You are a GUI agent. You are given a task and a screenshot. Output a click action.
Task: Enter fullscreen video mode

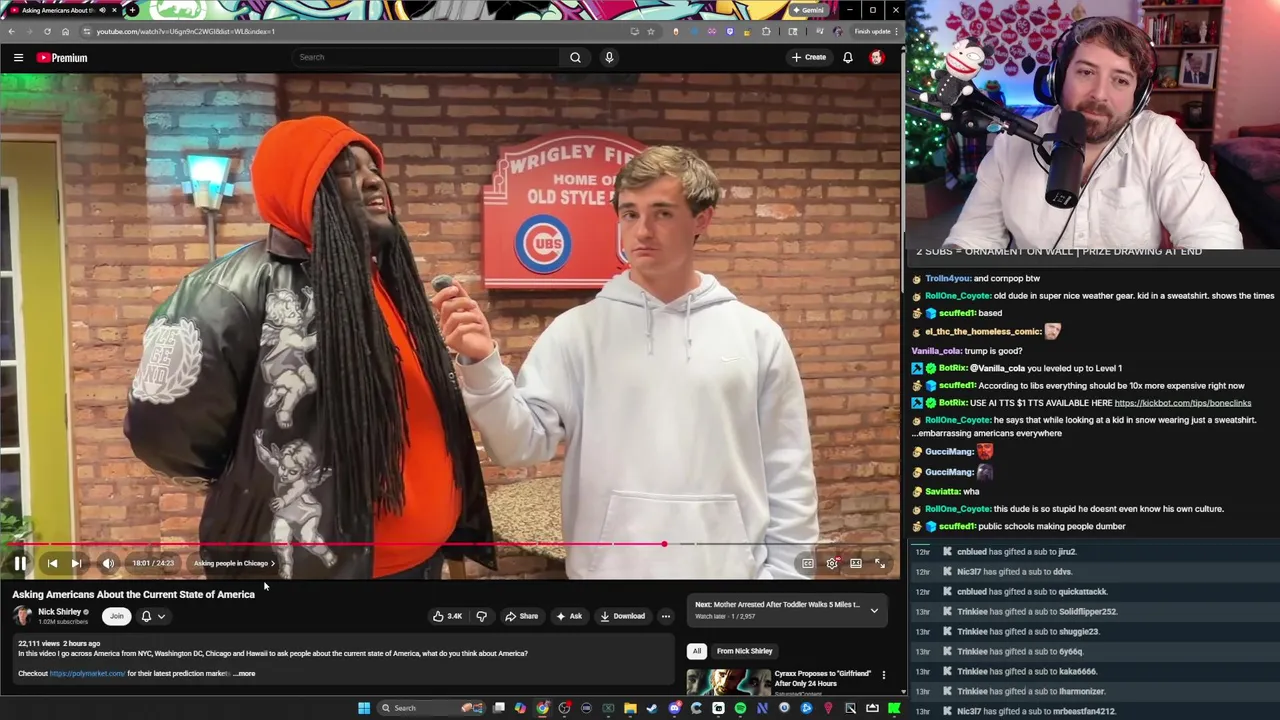tap(880, 563)
